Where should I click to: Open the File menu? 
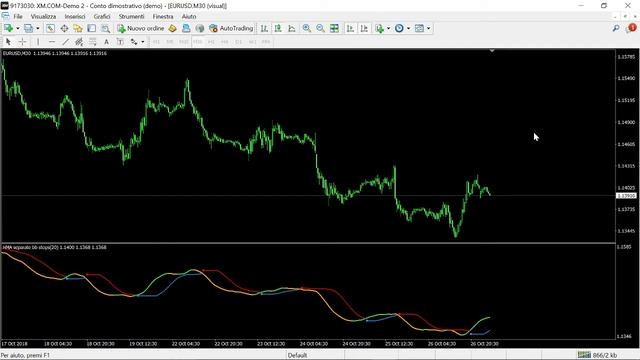[x=18, y=16]
